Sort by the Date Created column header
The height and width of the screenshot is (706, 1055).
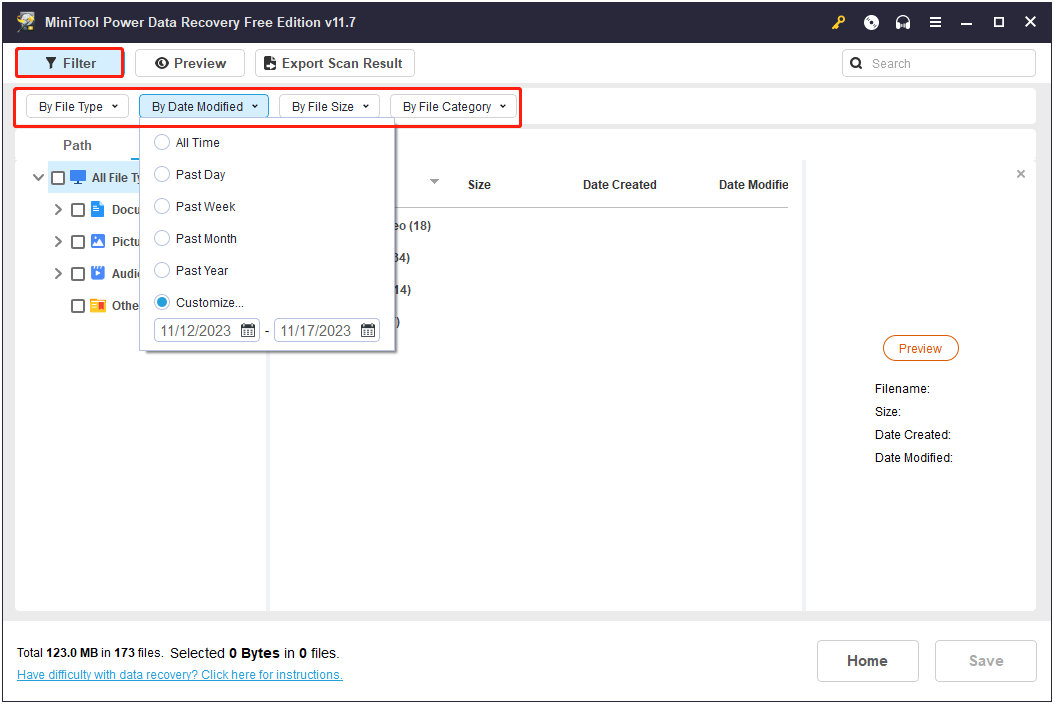620,184
